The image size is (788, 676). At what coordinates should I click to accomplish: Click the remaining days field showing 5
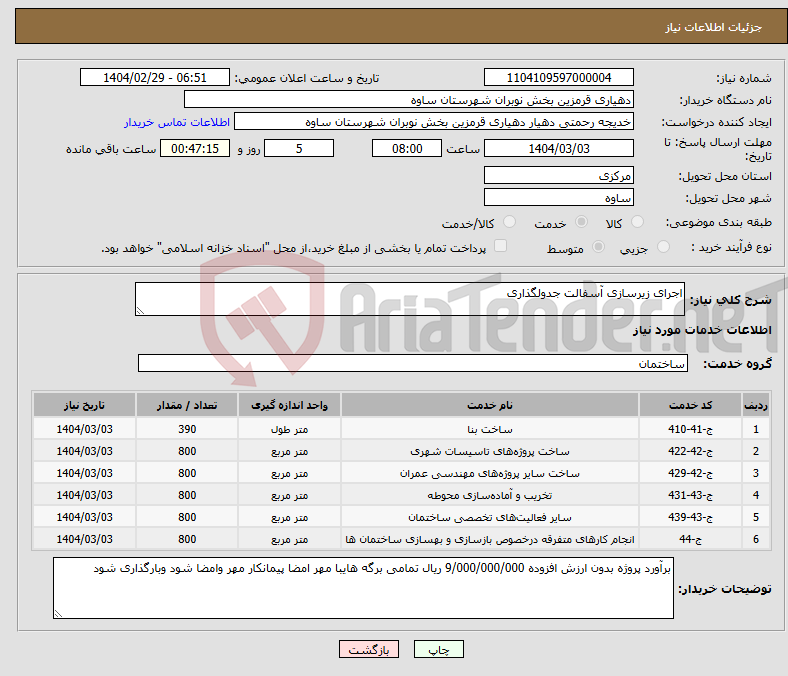299,148
